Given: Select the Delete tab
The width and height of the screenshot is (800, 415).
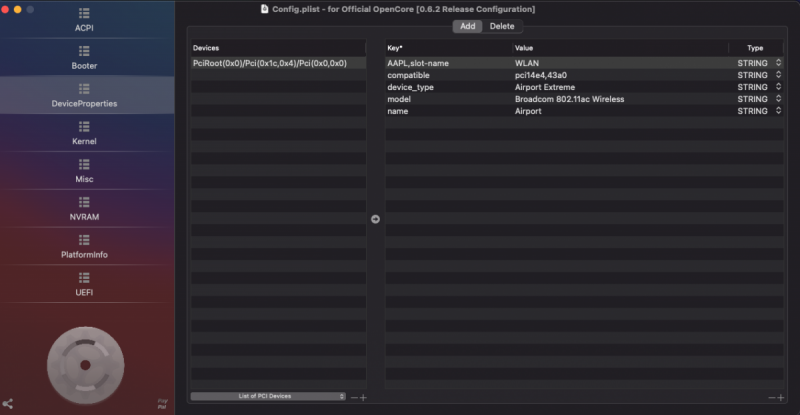Looking at the screenshot, I should click(x=502, y=26).
